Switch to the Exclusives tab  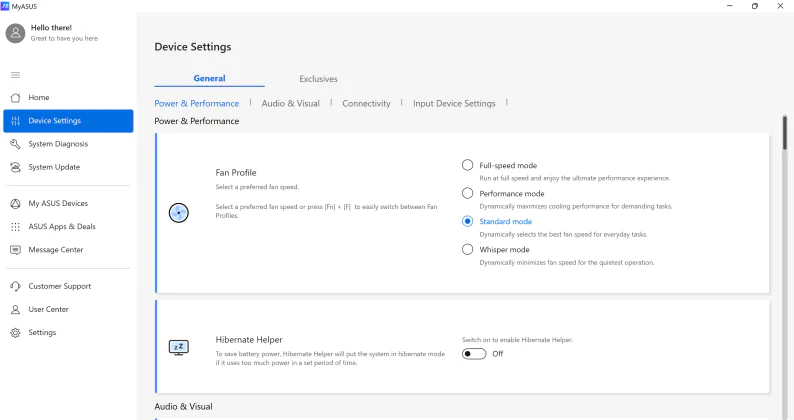[x=318, y=79]
